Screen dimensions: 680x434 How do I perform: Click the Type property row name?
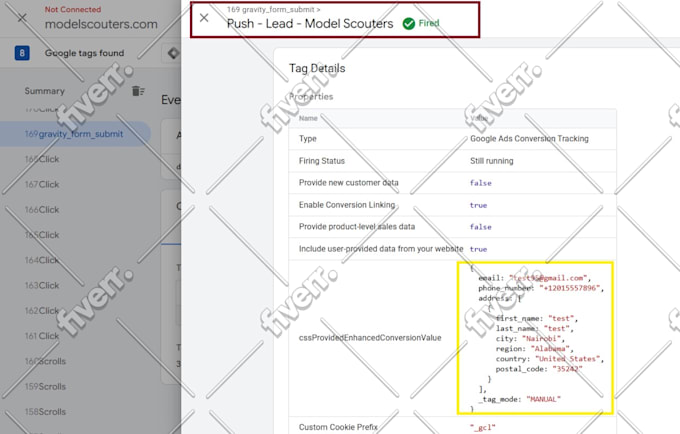coord(307,139)
